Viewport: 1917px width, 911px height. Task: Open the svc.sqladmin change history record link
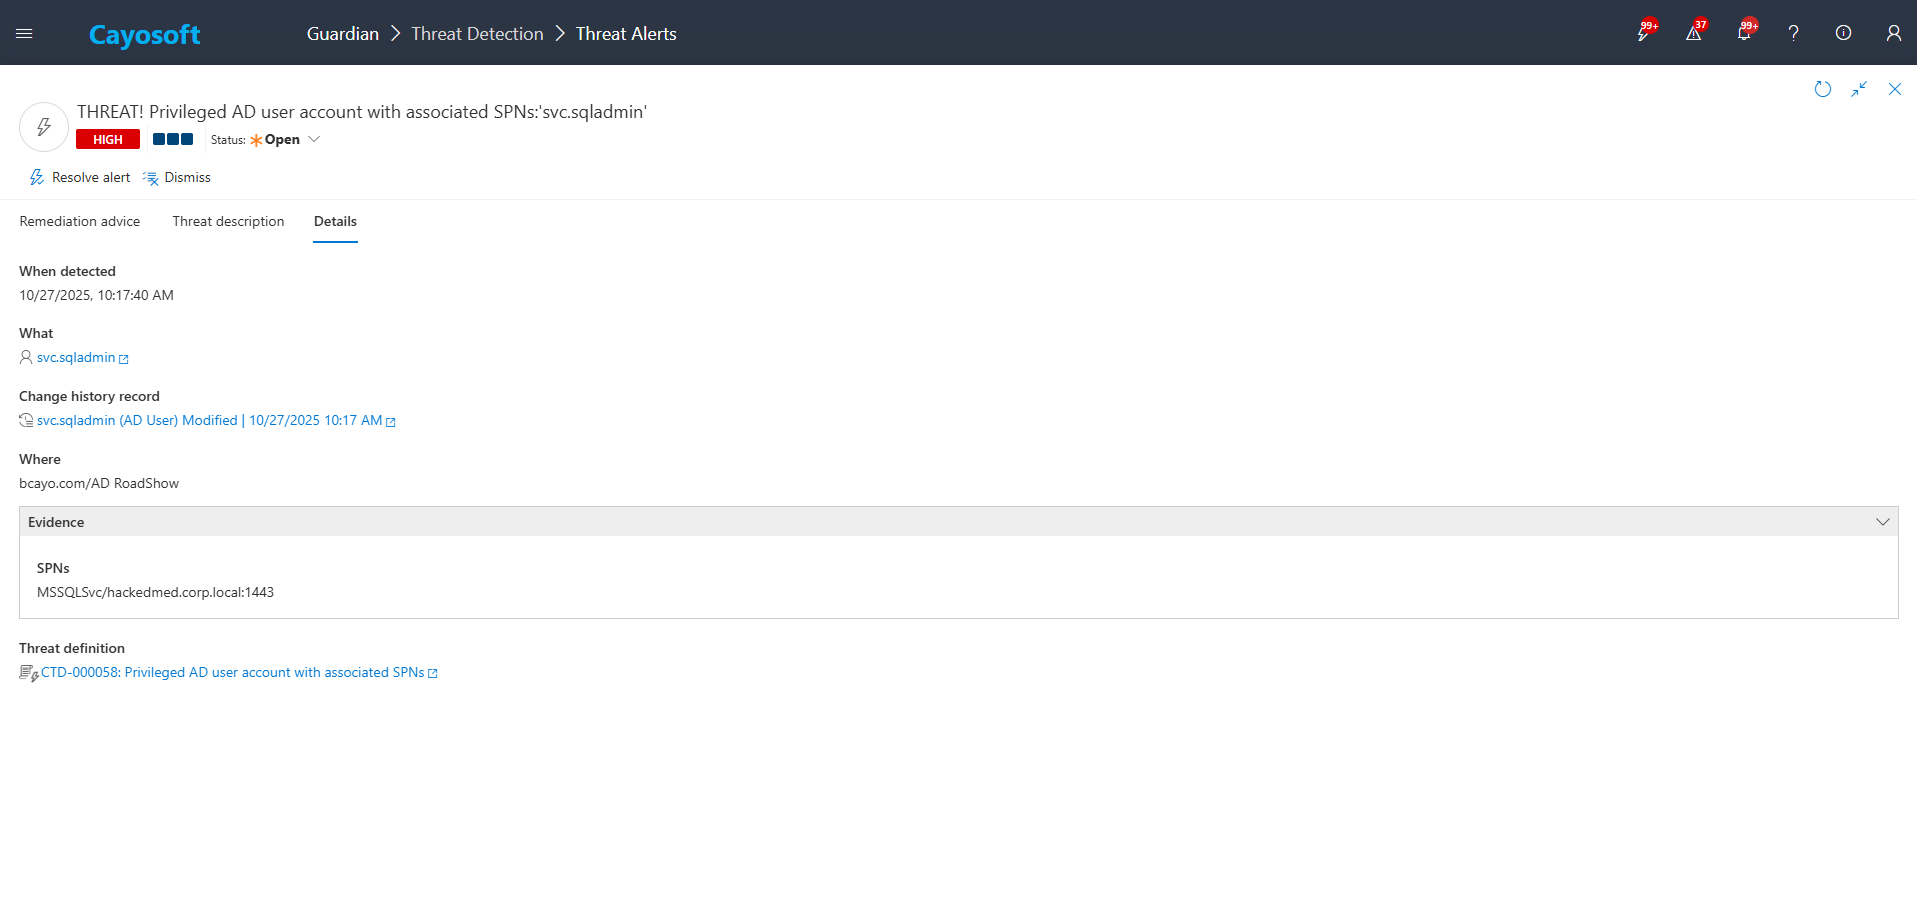[209, 420]
